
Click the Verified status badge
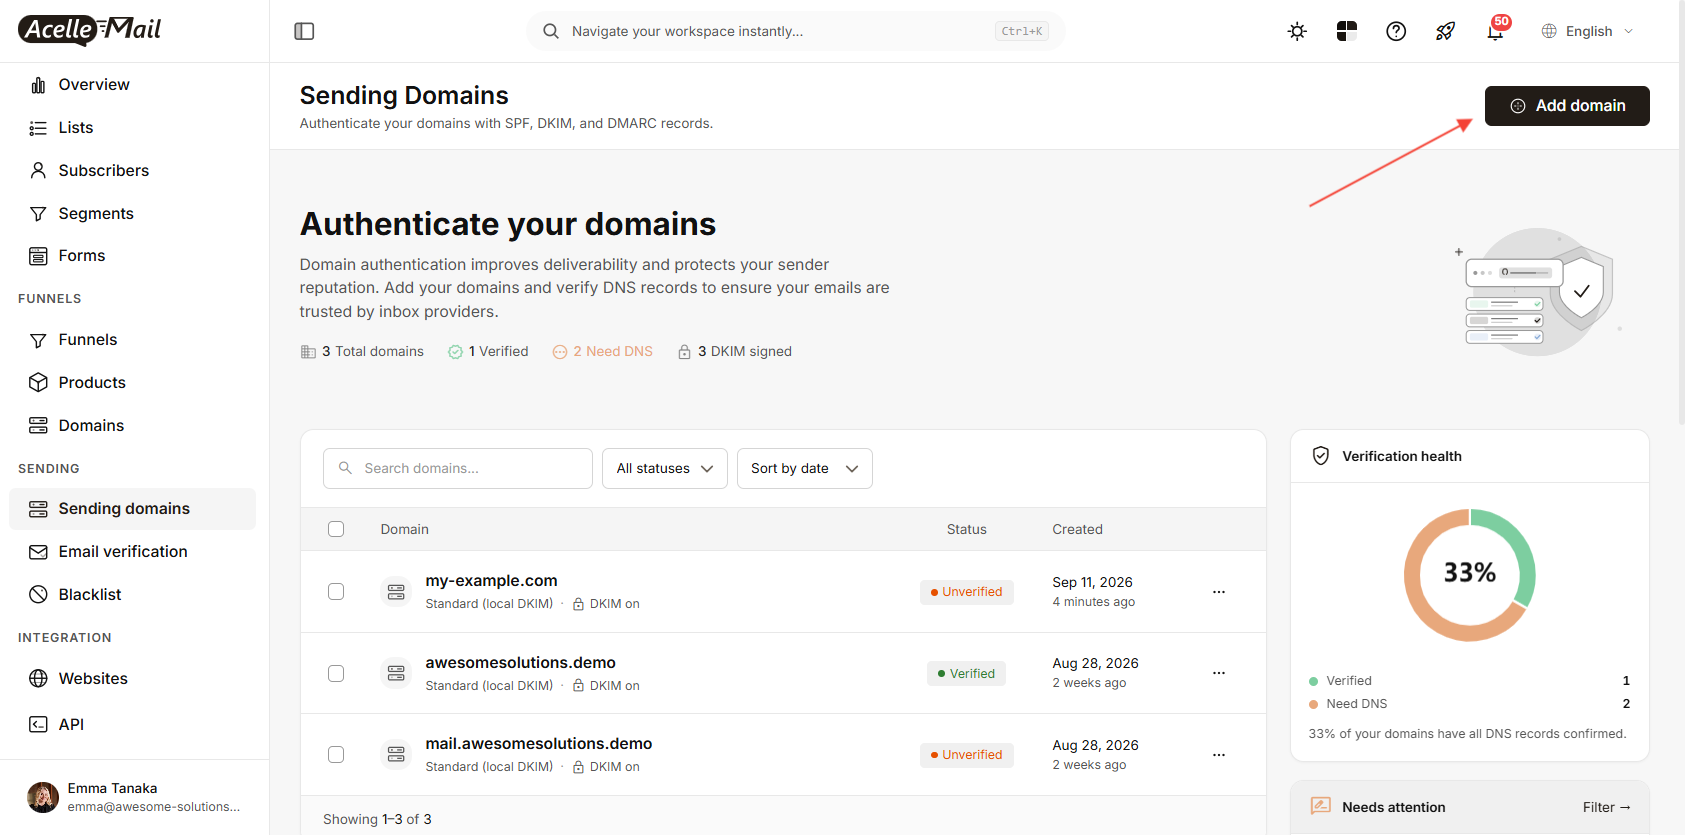966,674
